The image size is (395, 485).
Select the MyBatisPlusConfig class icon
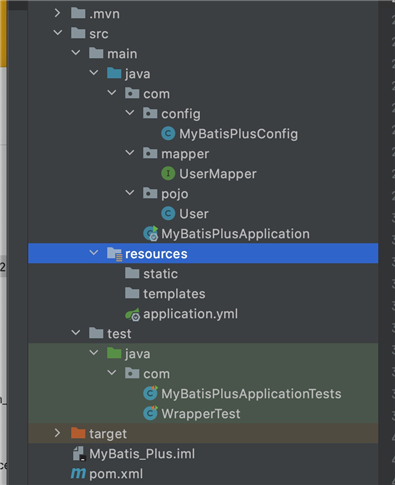(168, 134)
